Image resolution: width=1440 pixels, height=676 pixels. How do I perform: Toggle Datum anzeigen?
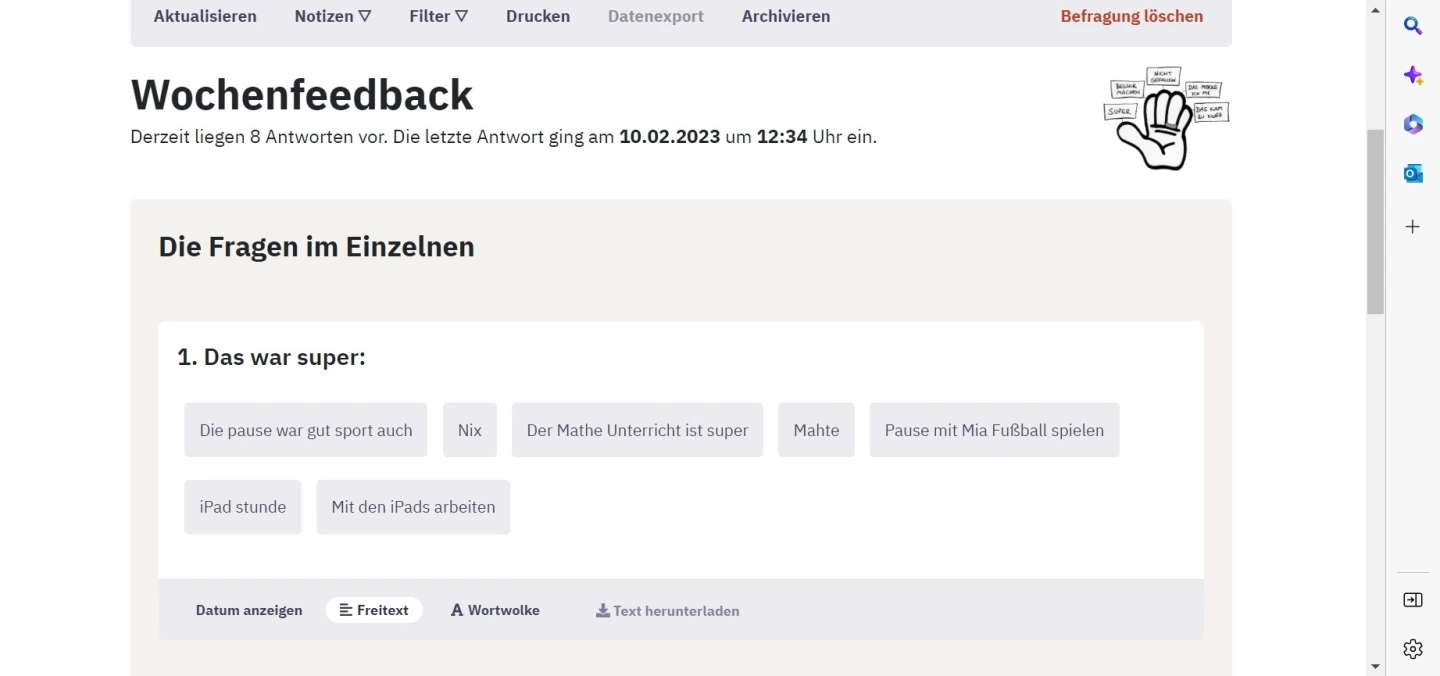(249, 610)
